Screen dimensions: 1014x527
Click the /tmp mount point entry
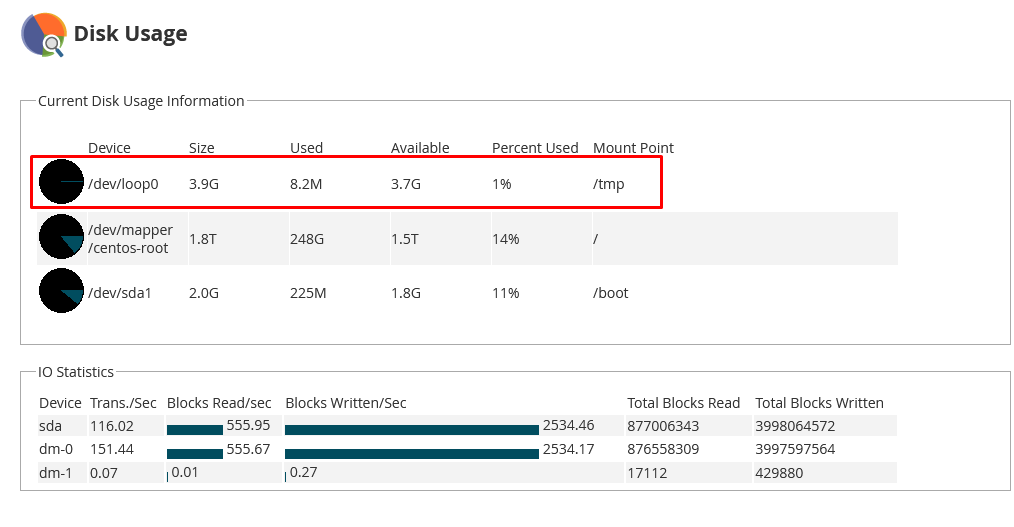(x=608, y=184)
